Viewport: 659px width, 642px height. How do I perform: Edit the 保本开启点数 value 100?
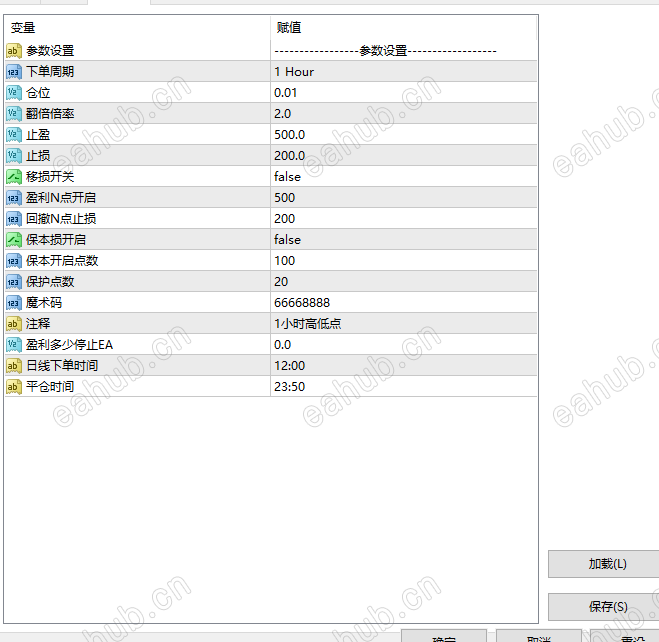tap(403, 260)
